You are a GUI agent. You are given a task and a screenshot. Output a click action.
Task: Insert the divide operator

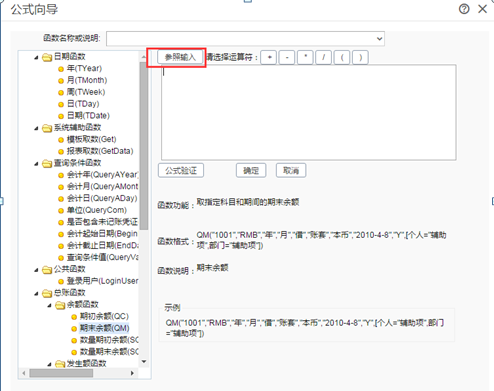click(x=323, y=57)
